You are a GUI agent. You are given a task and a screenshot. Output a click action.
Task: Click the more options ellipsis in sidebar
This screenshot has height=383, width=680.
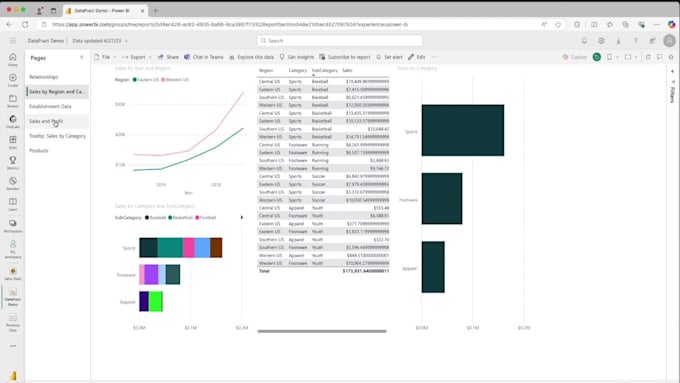13,346
